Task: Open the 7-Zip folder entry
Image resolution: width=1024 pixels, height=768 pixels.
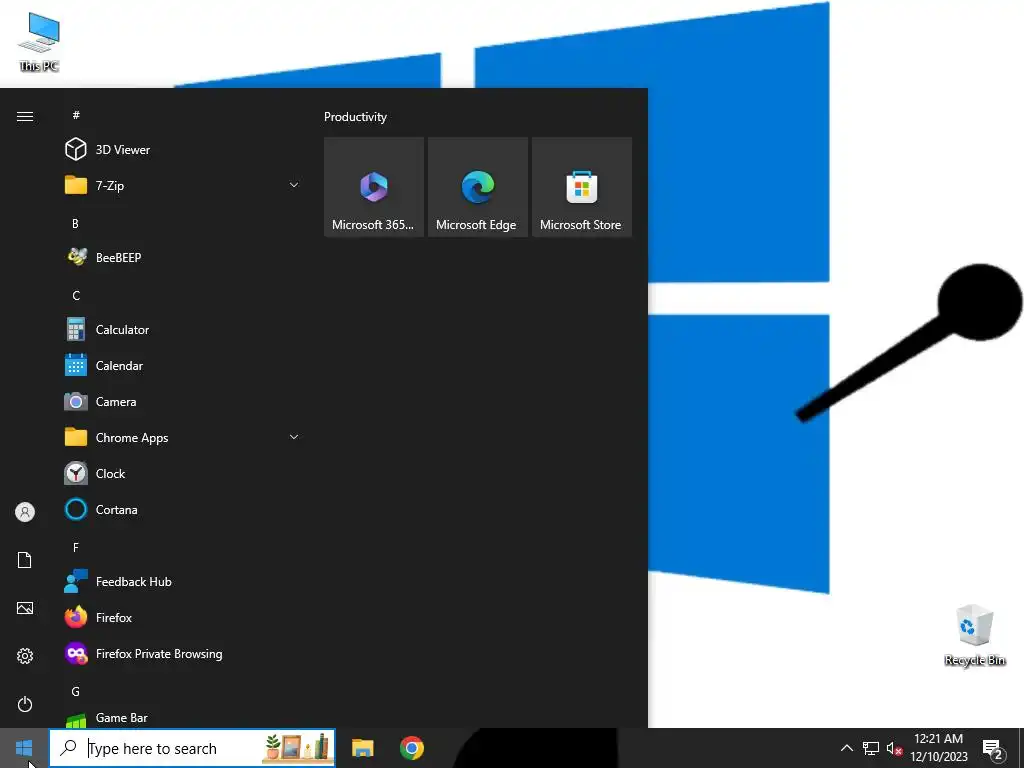Action: 182,185
